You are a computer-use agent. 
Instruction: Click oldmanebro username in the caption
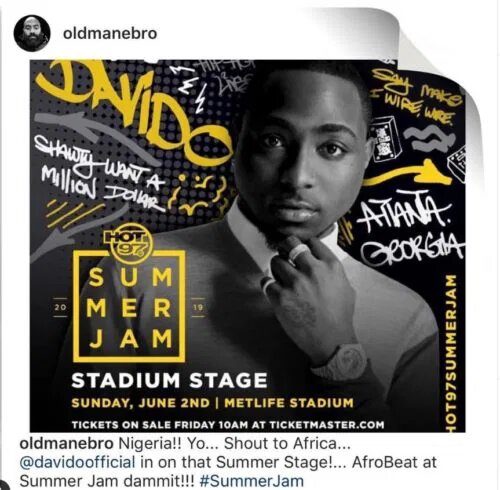(66, 444)
